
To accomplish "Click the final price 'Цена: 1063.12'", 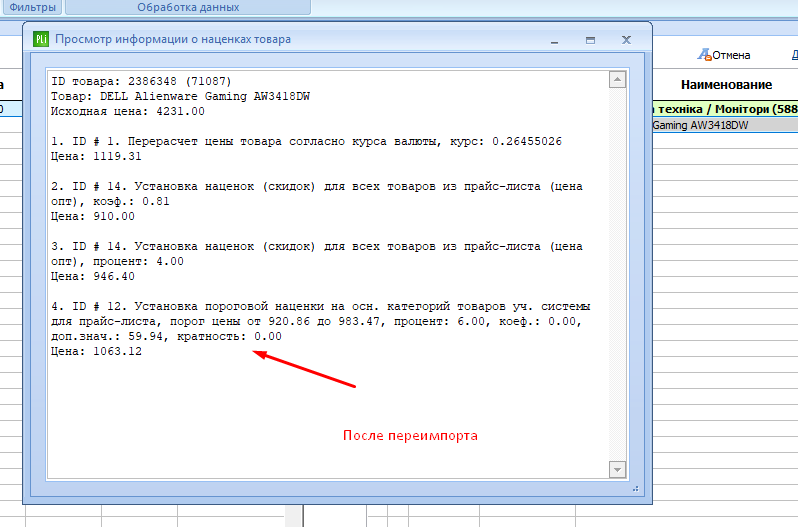I will 96,352.
